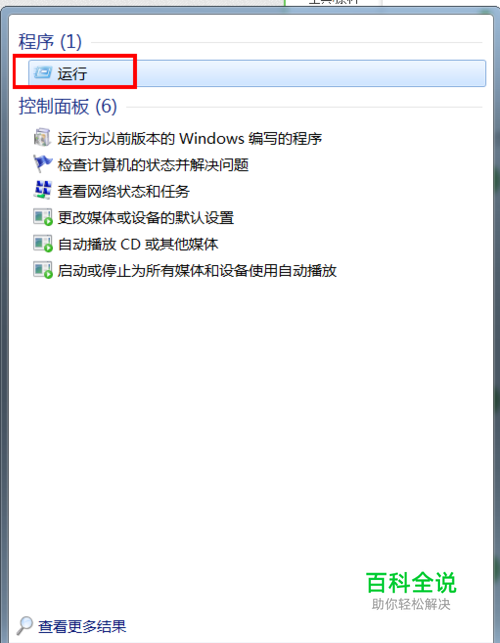The height and width of the screenshot is (643, 500).
Task: Open 运行为以前版本的 Windows 编写的程序 entry
Action: 189,139
